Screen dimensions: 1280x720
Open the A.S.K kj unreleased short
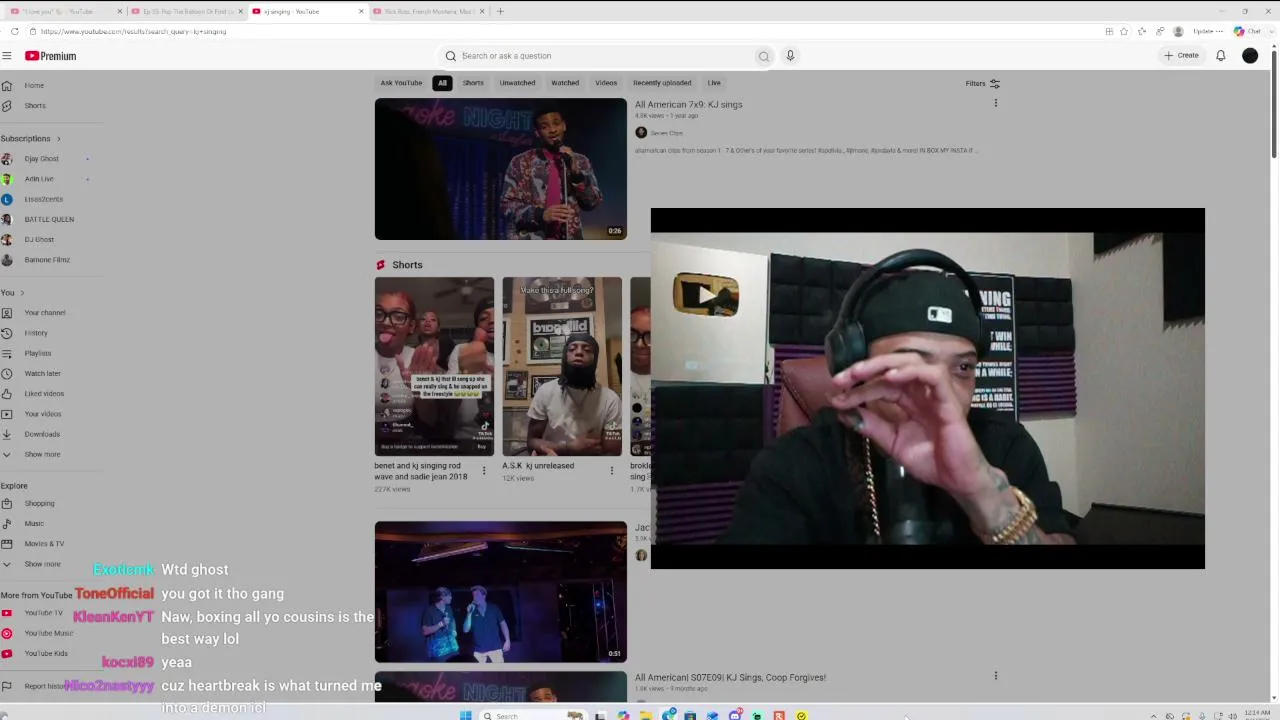[562, 366]
